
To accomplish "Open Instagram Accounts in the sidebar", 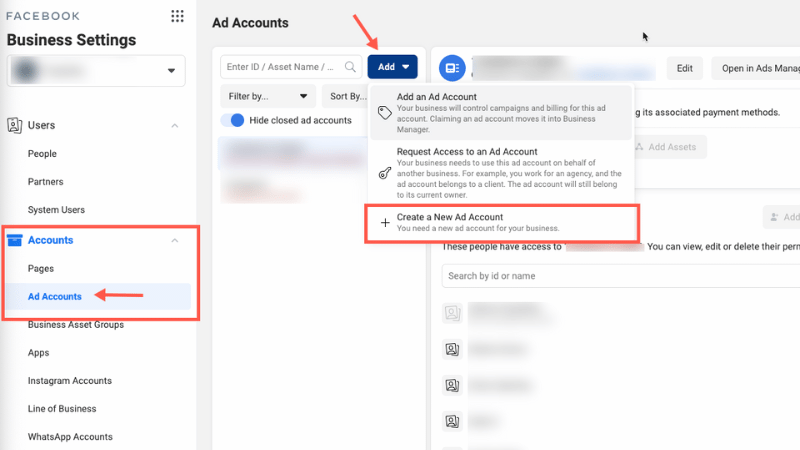I will (69, 381).
